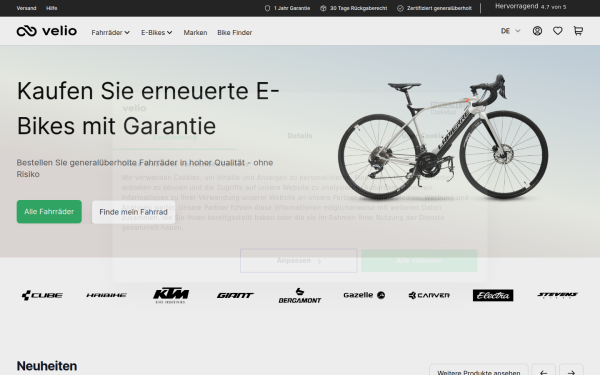Click the velio logo in header
The width and height of the screenshot is (600, 375).
click(47, 31)
